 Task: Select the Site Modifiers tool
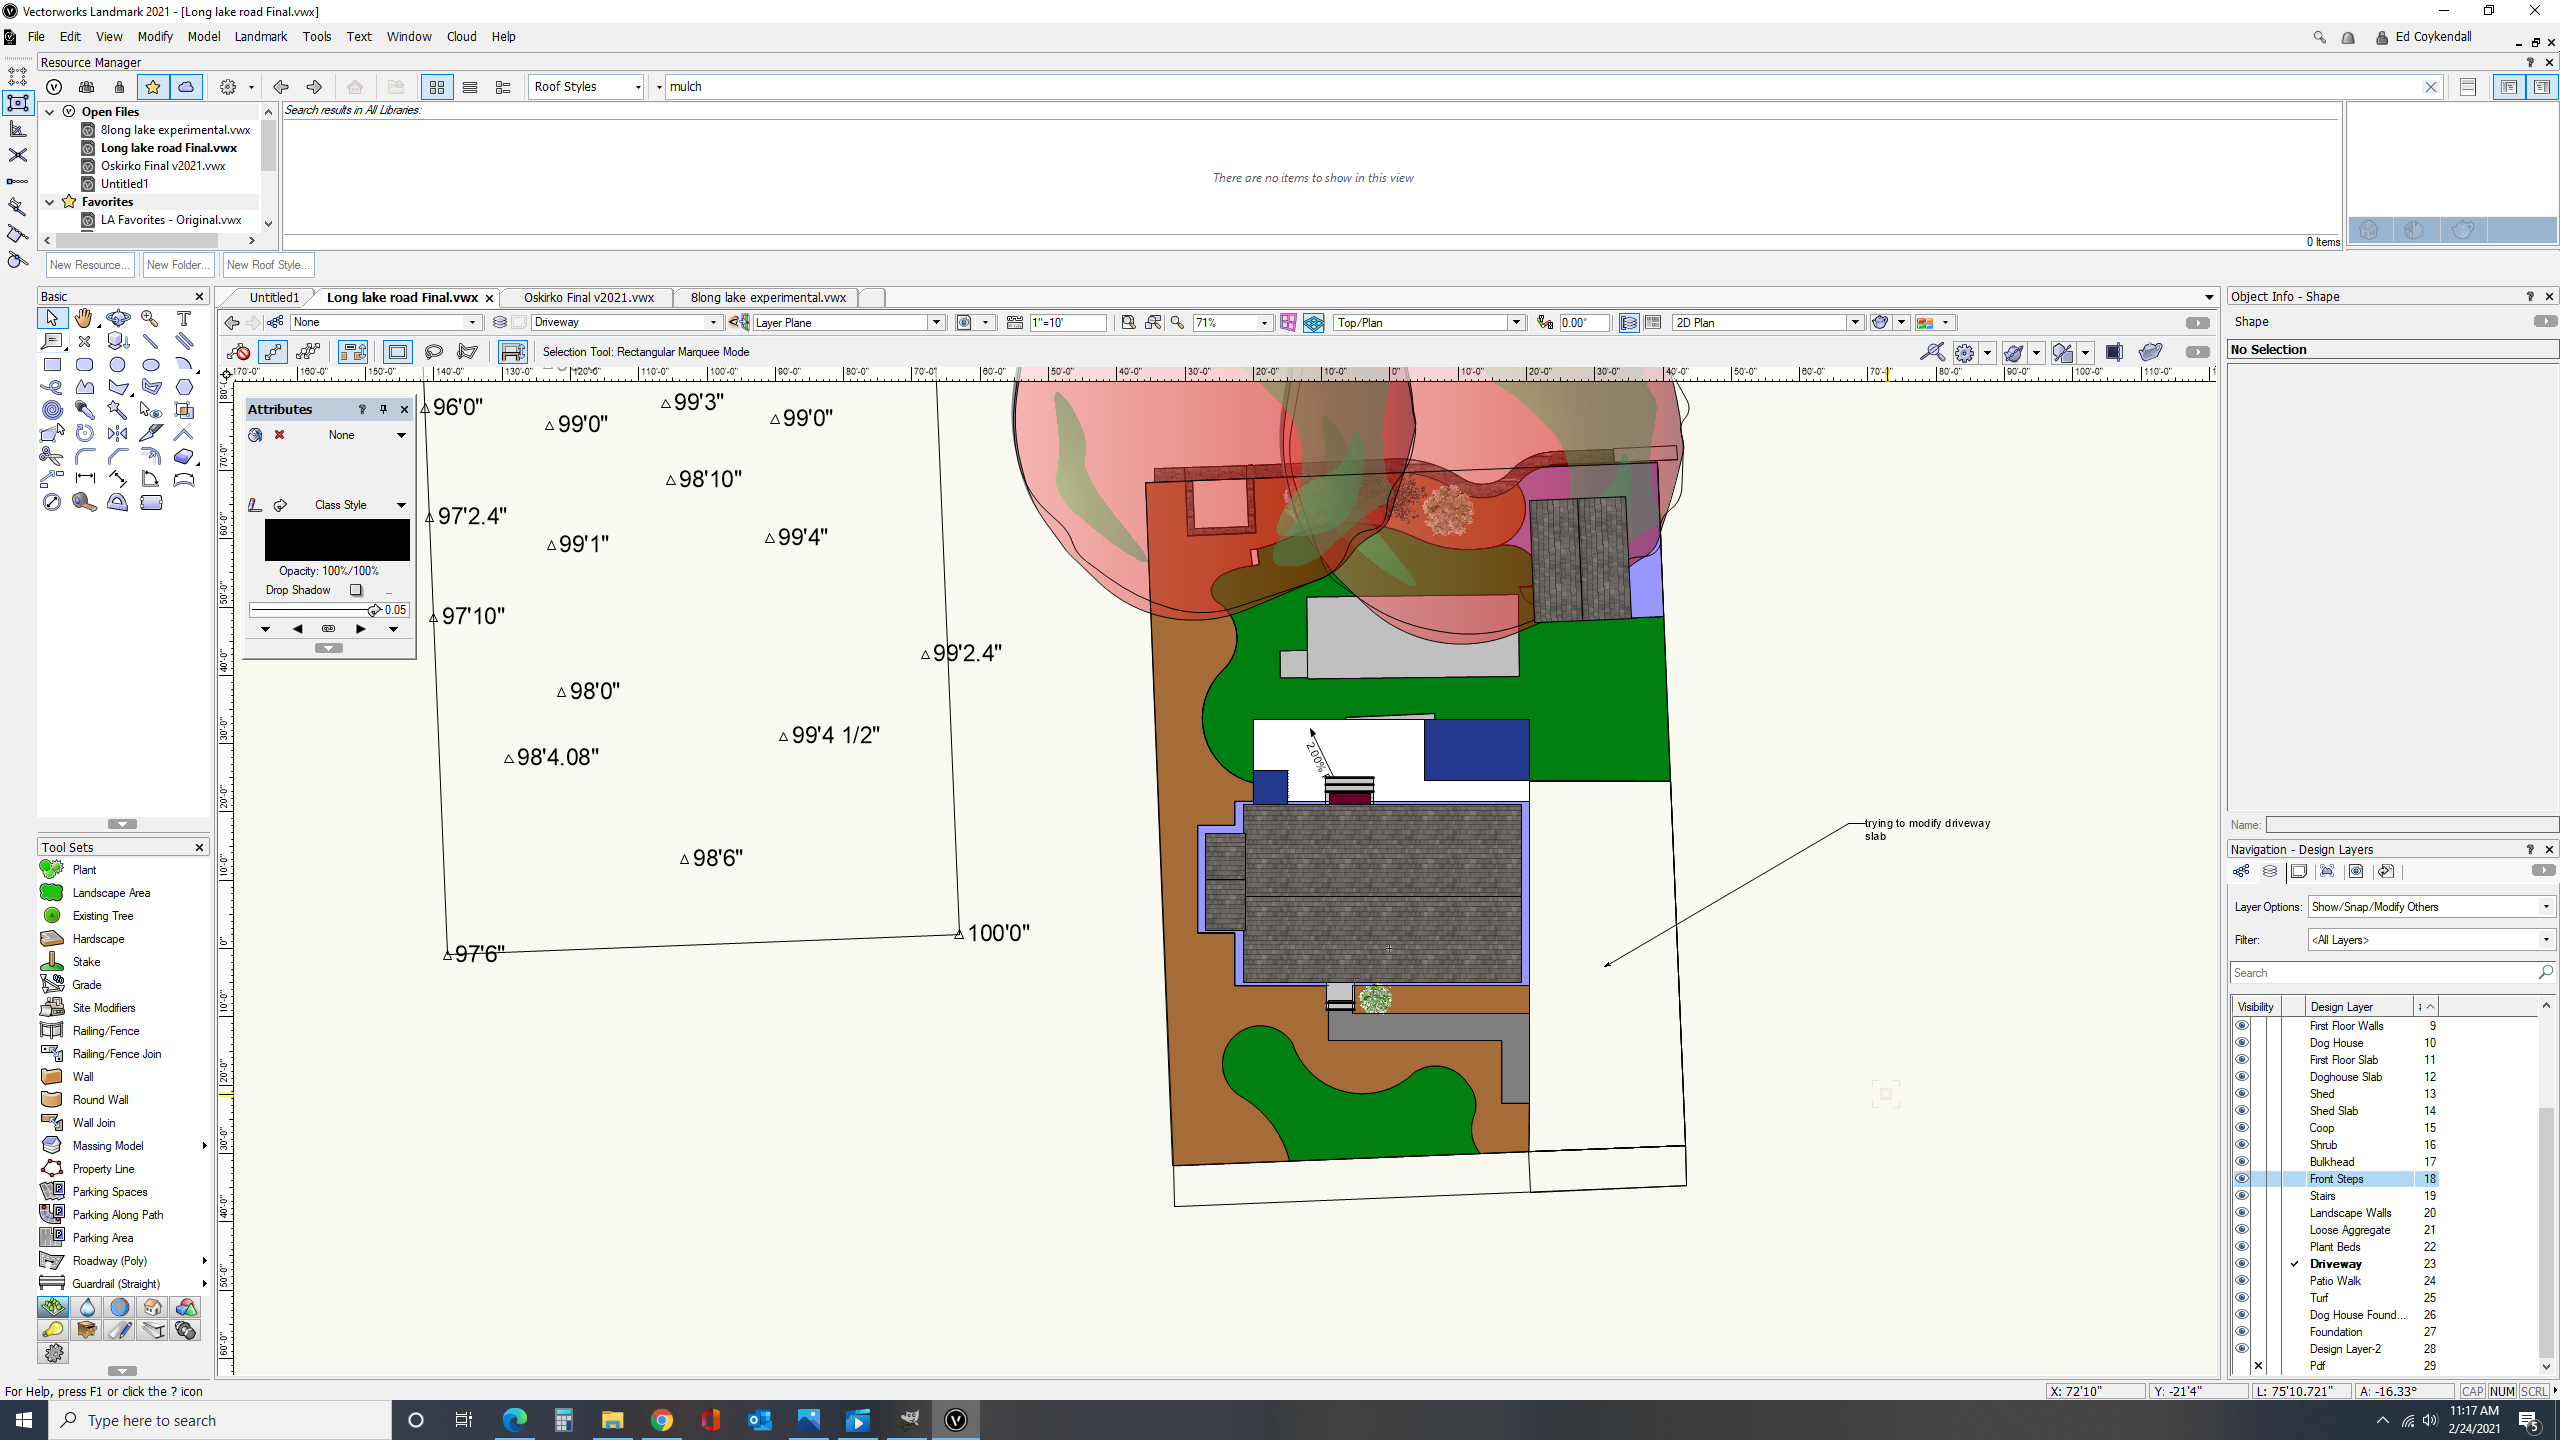[x=103, y=1008]
